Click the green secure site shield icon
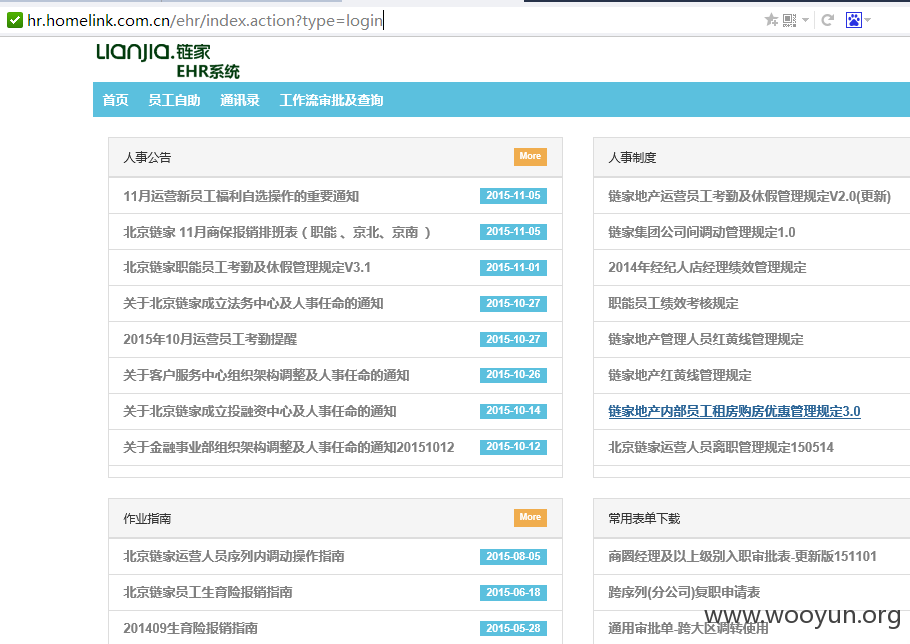 (15, 20)
